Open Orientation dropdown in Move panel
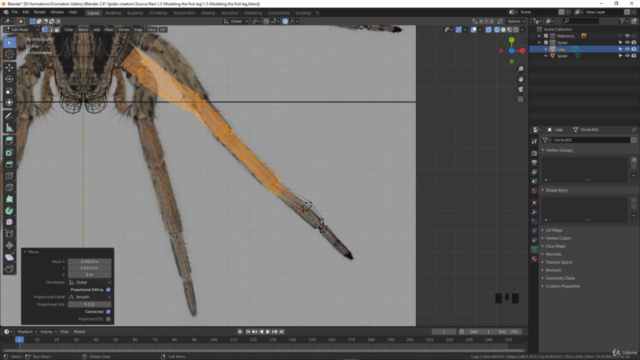 [89, 282]
